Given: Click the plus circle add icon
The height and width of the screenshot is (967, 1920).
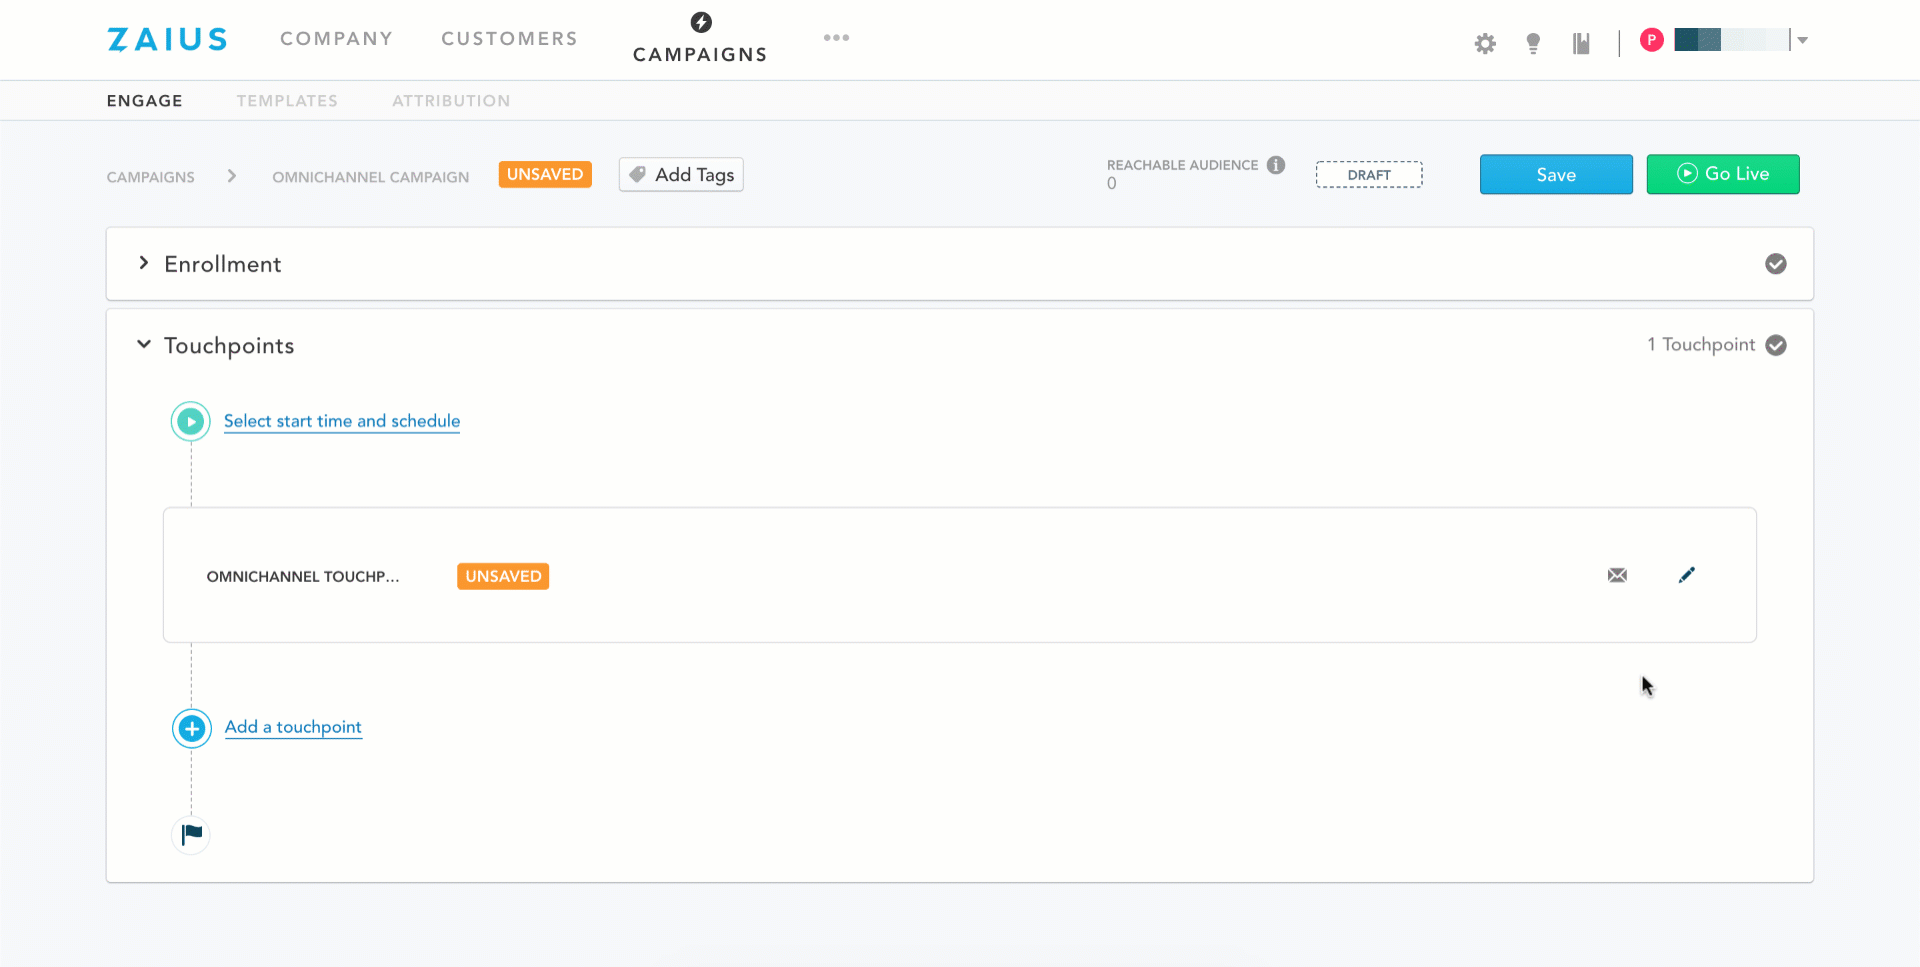Looking at the screenshot, I should tap(192, 728).
